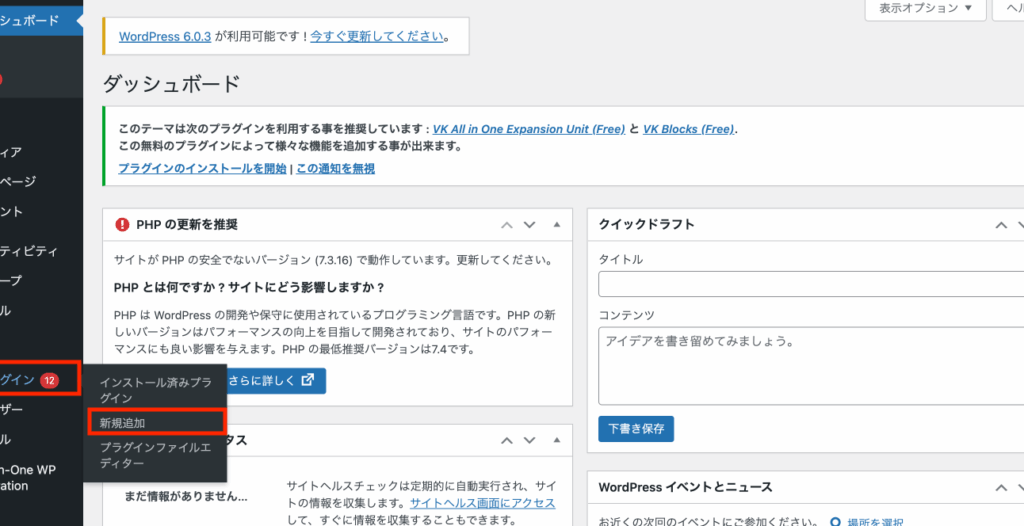Click the 今すぐ更新してください link
Viewport: 1024px width, 526px height.
click(x=377, y=36)
